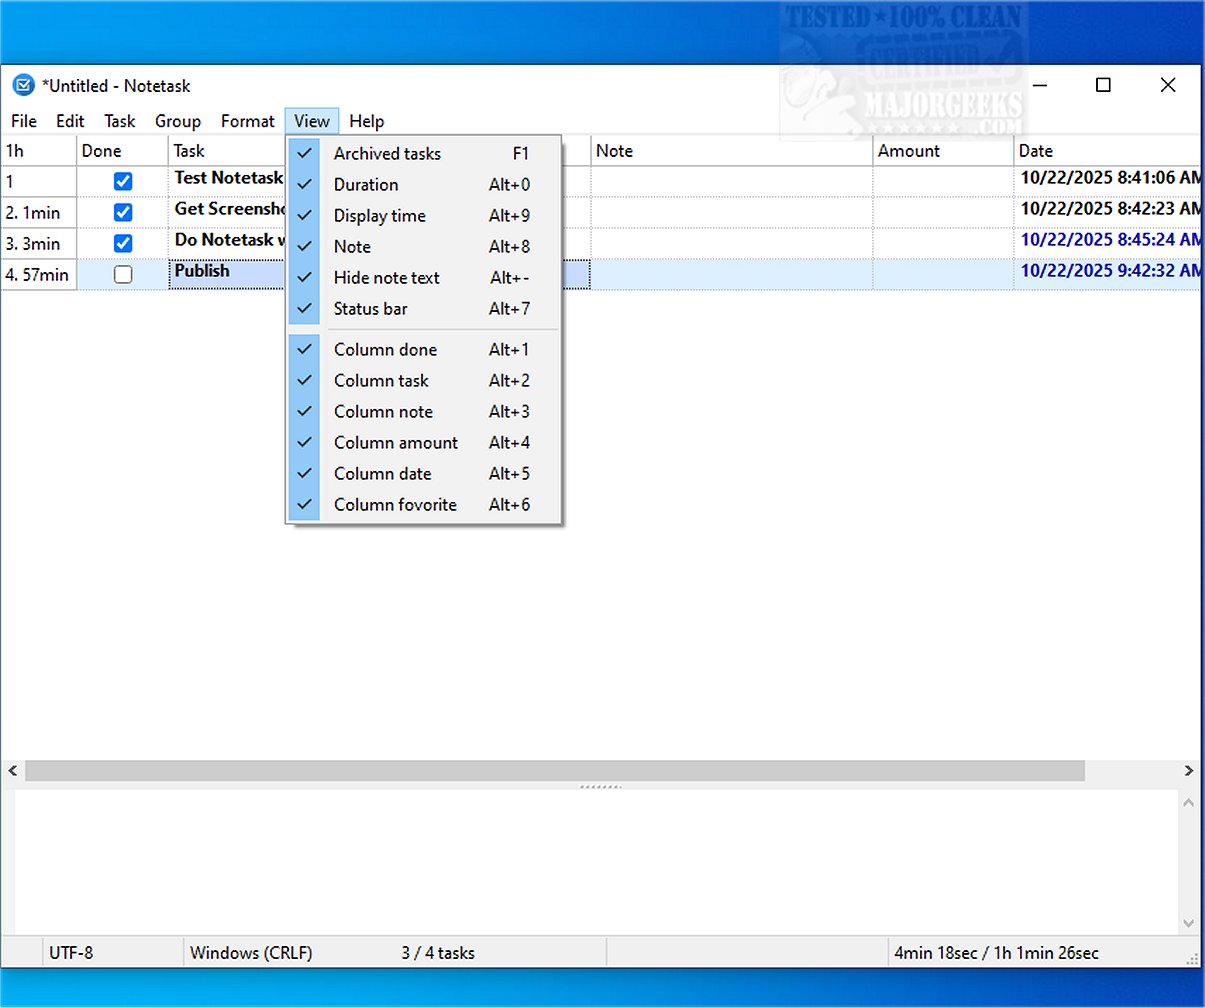The height and width of the screenshot is (1008, 1205).
Task: Click the horizontal scrollbar thumb
Action: pyautogui.click(x=555, y=771)
